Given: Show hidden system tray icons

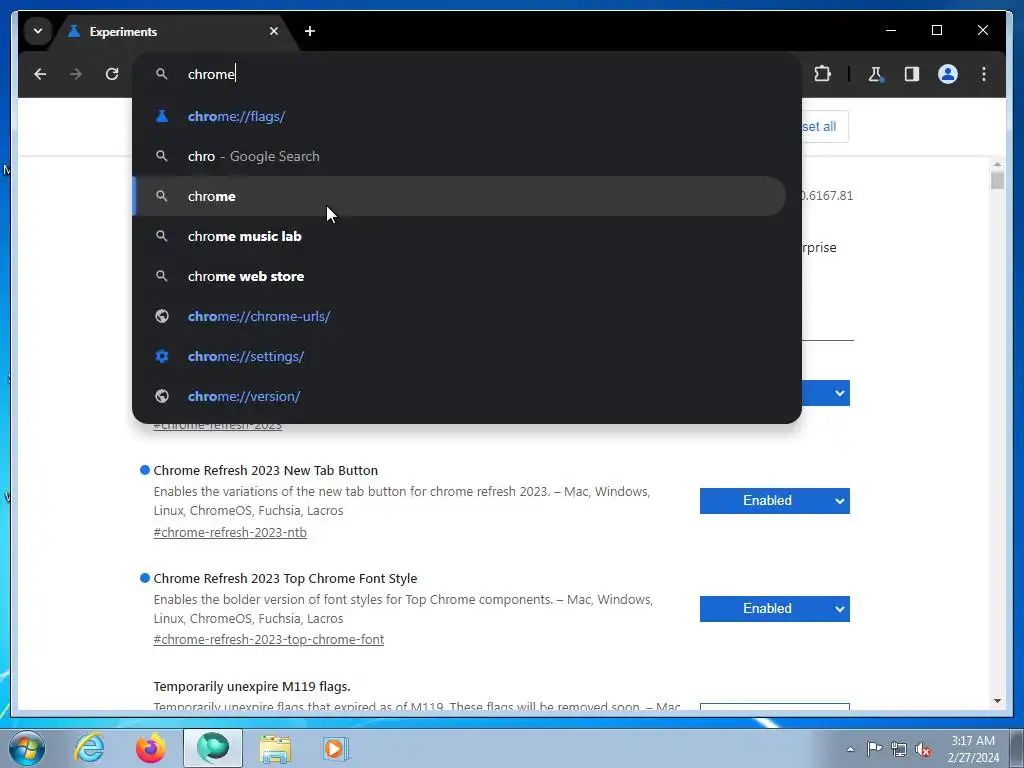Looking at the screenshot, I should pos(850,749).
